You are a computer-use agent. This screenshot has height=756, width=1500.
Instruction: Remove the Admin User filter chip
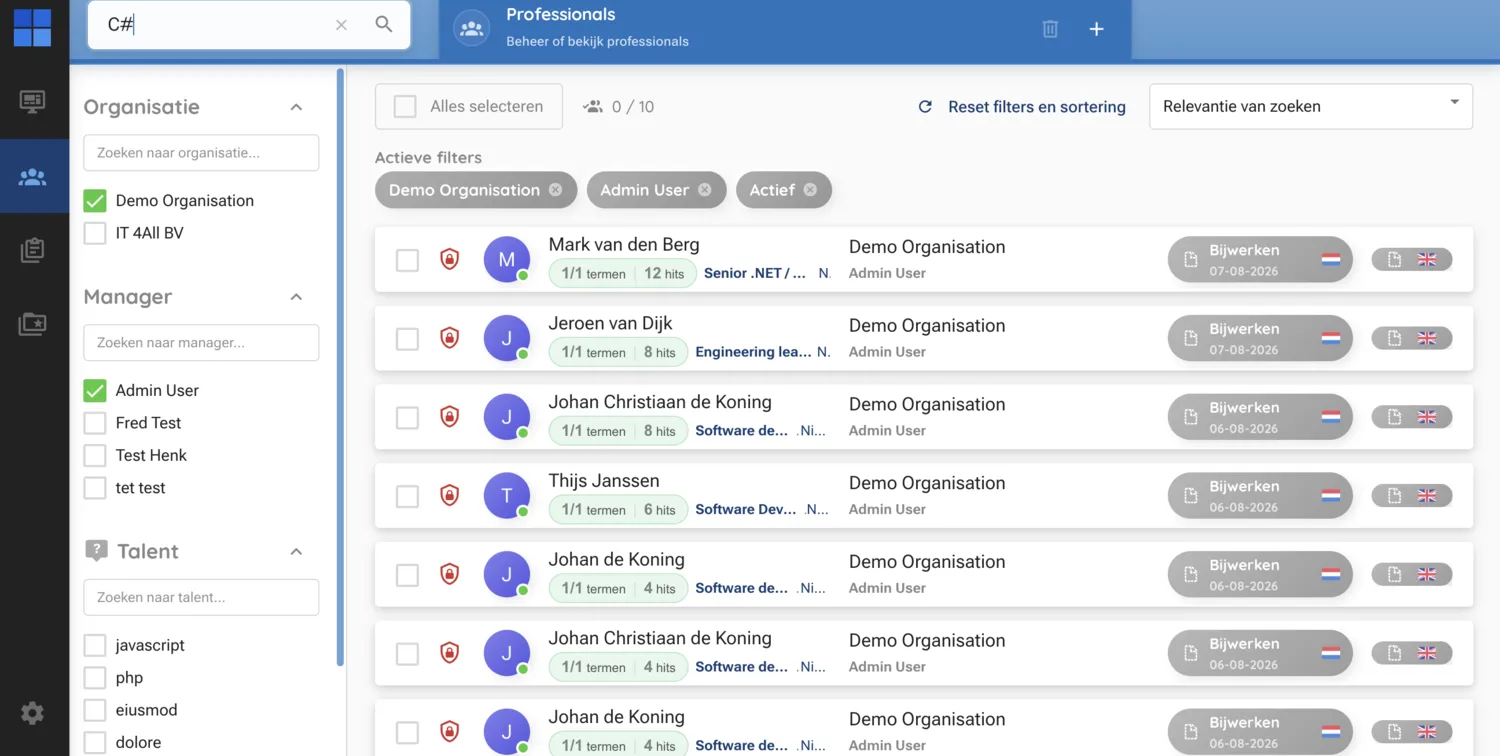(705, 190)
